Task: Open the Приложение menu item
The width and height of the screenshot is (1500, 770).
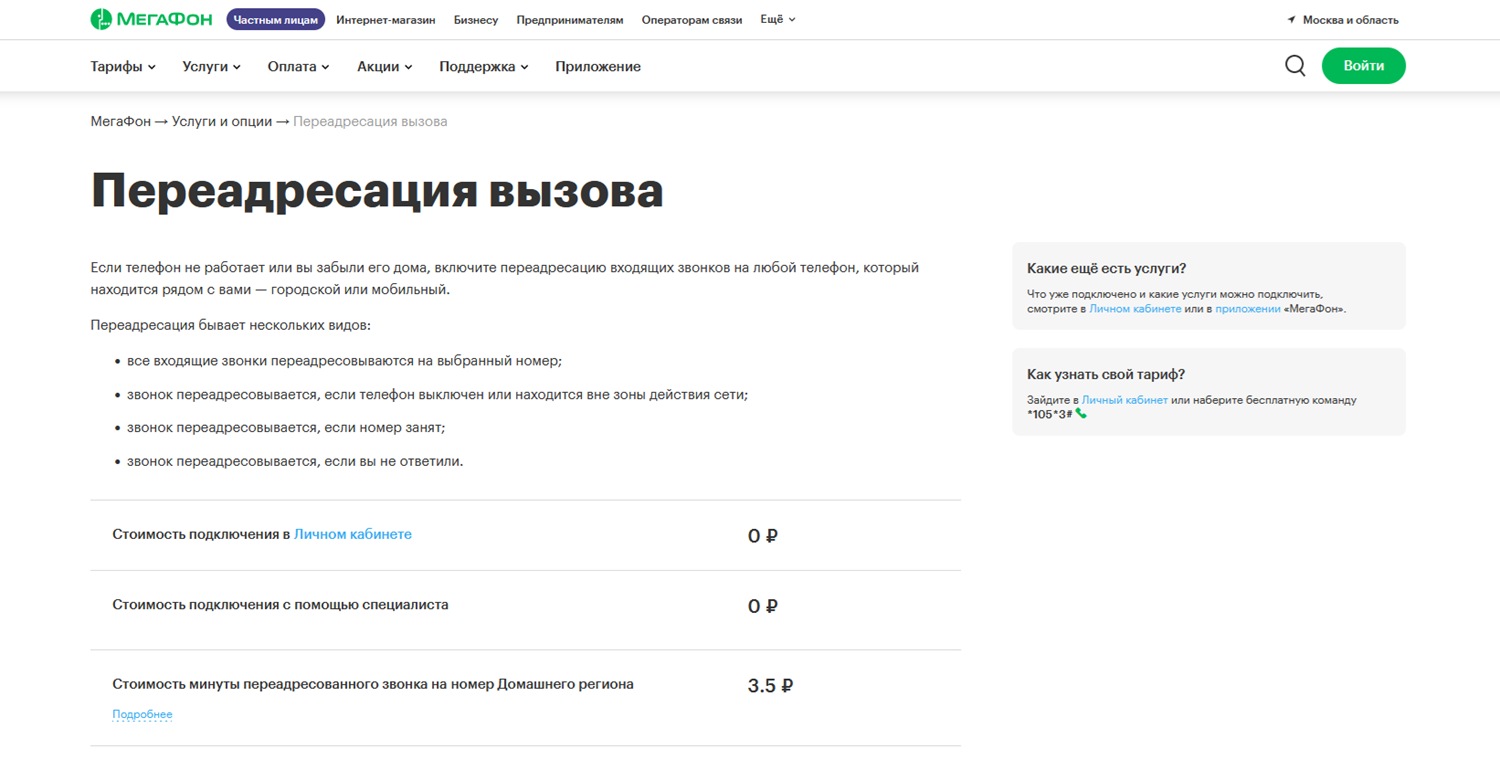Action: [598, 67]
